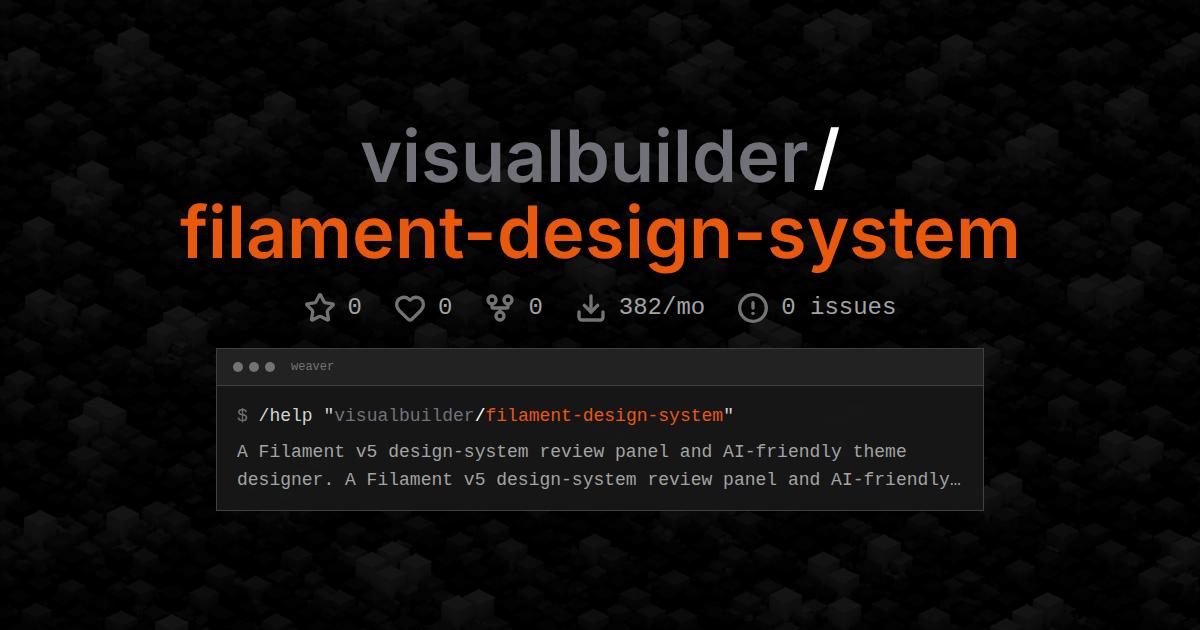Viewport: 1200px width, 630px height.
Task: Click the issues exclamation circle icon
Action: coord(753,308)
